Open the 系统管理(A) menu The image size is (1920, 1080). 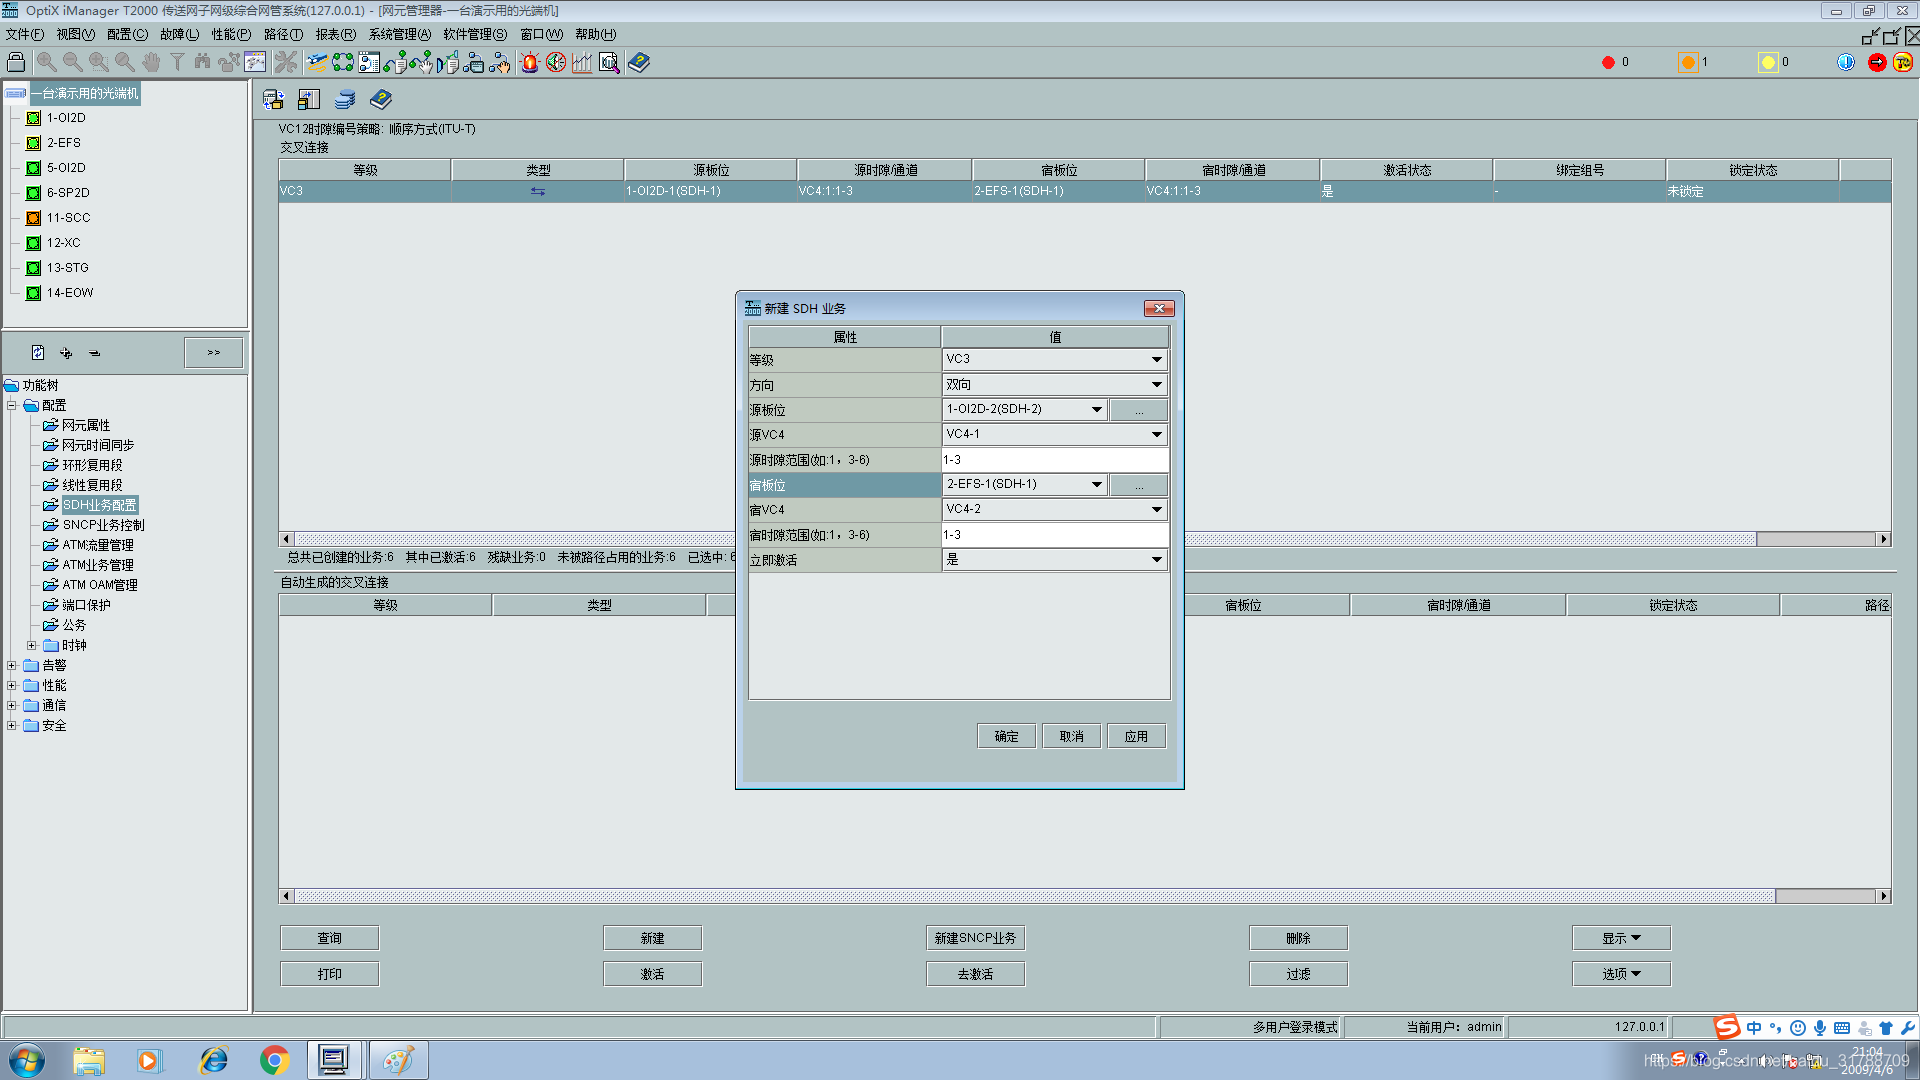(x=399, y=34)
